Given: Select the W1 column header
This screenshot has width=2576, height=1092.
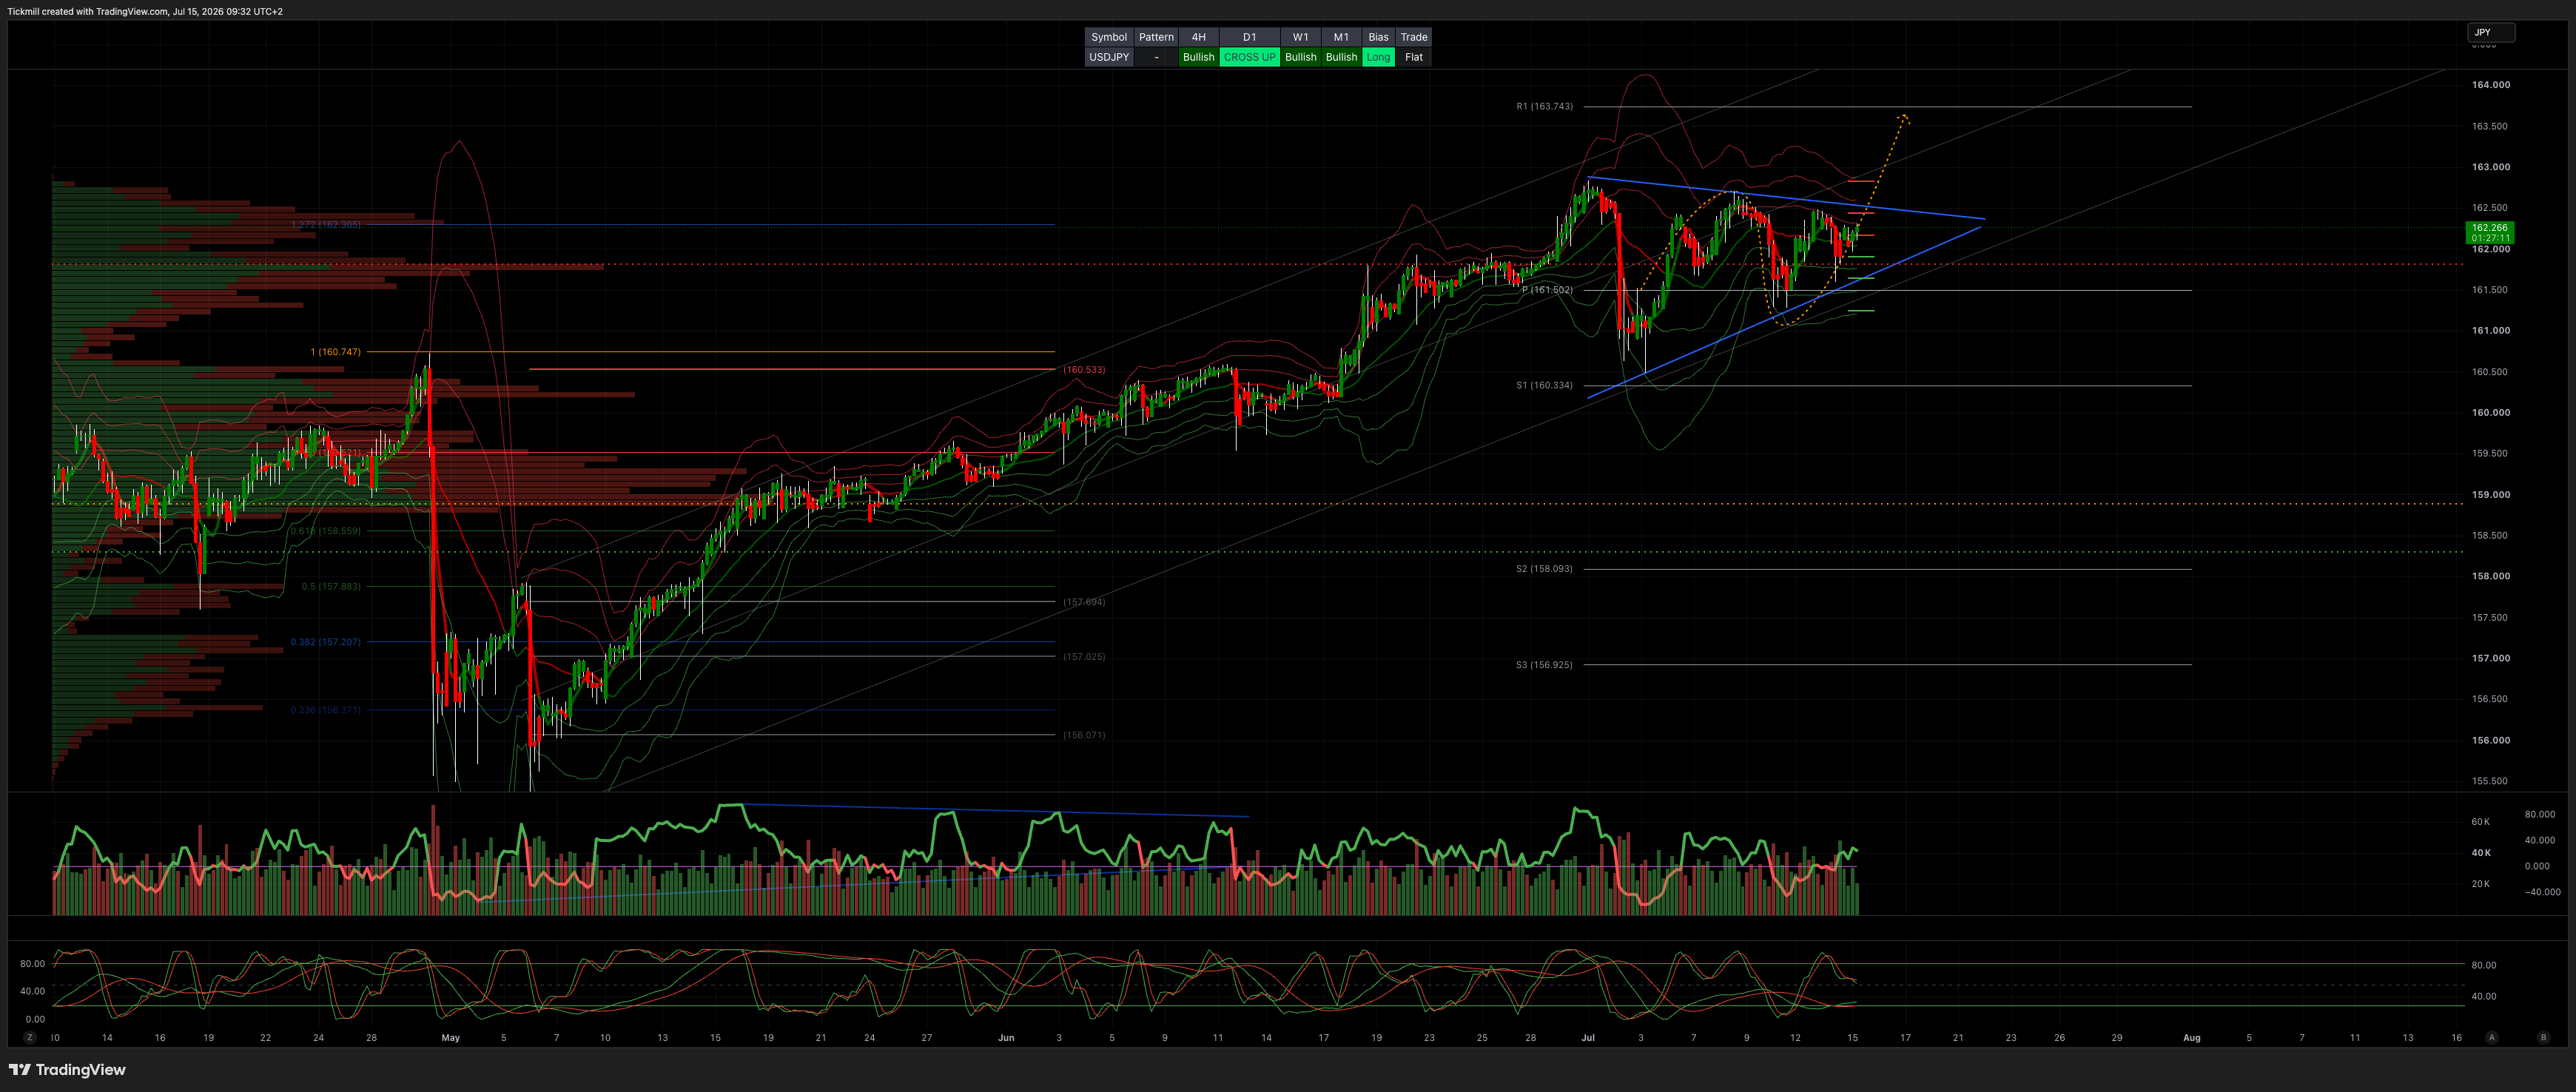Looking at the screenshot, I should coord(1300,37).
